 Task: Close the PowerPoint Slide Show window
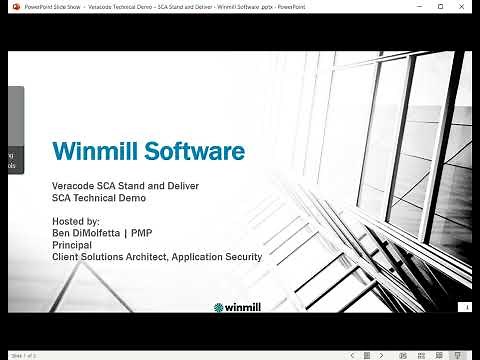point(461,6)
